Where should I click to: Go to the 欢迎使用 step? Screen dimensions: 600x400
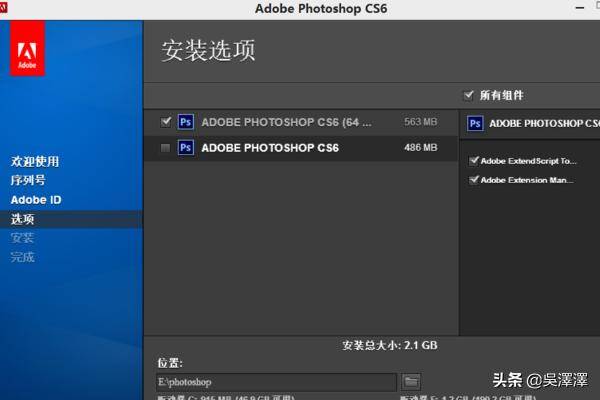(x=35, y=161)
